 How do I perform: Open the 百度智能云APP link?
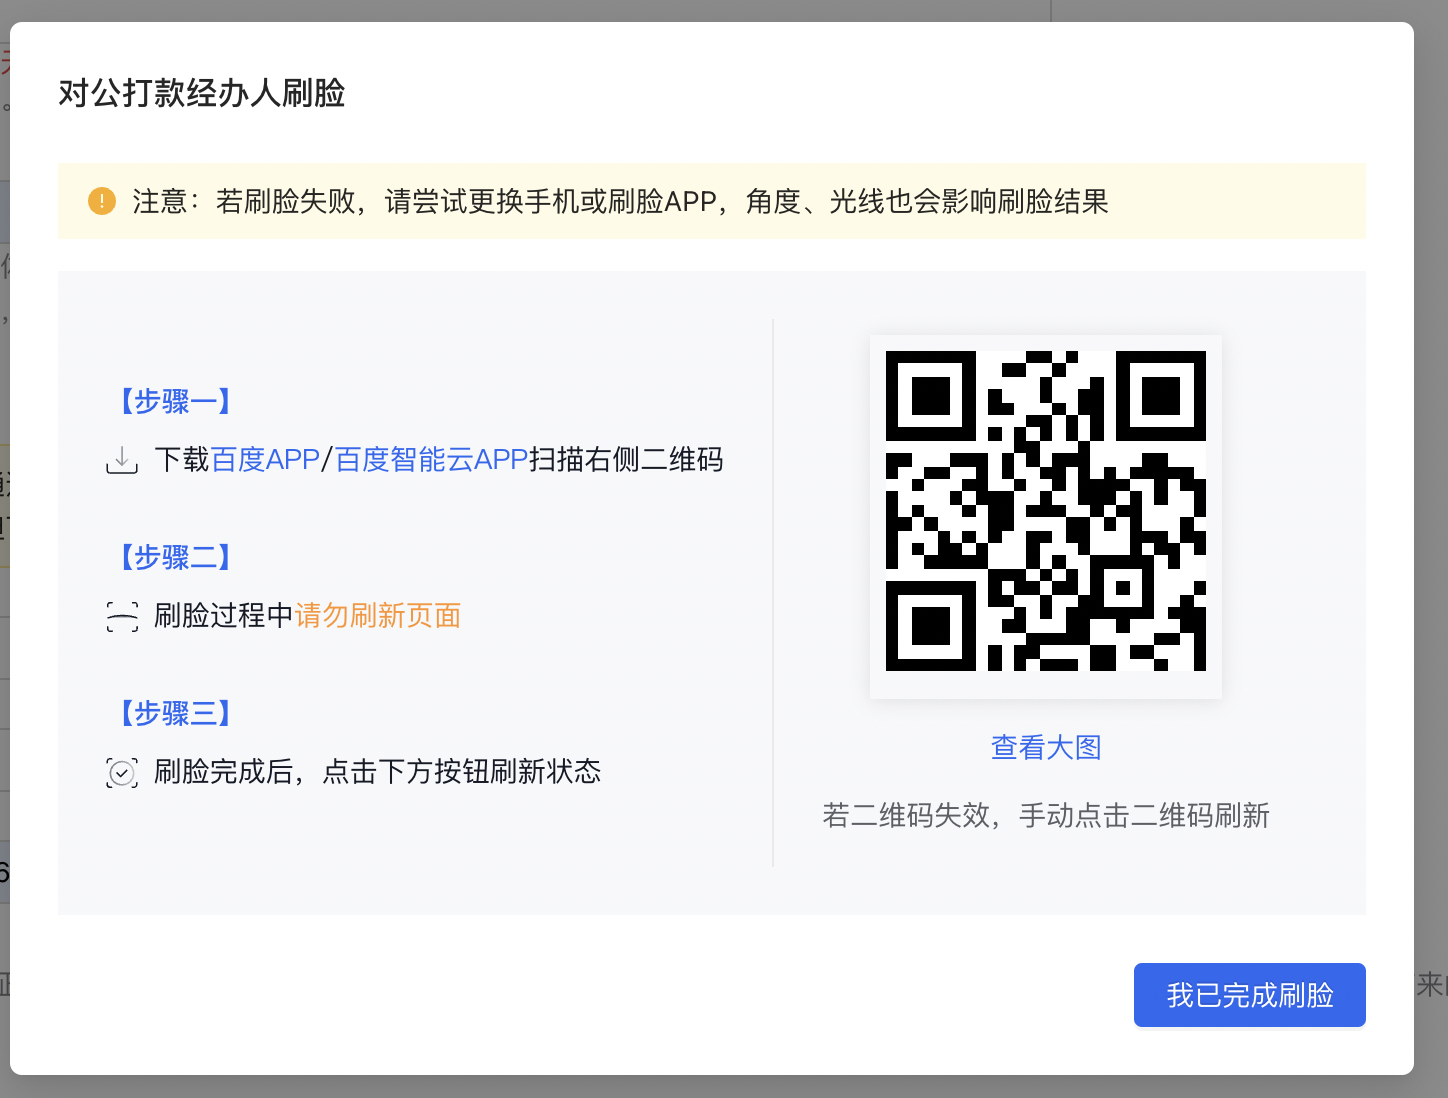pyautogui.click(x=431, y=459)
